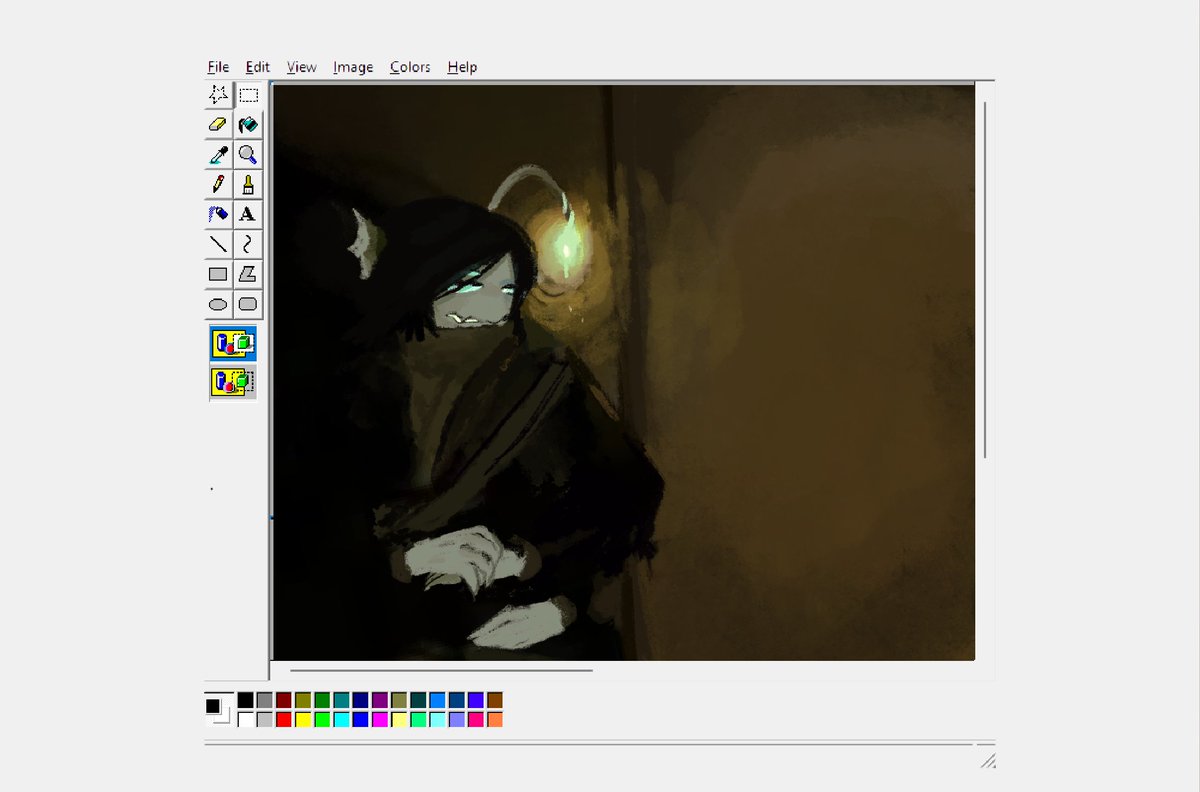The width and height of the screenshot is (1200, 792).
Task: Click the window resize grip corner
Action: tap(987, 761)
